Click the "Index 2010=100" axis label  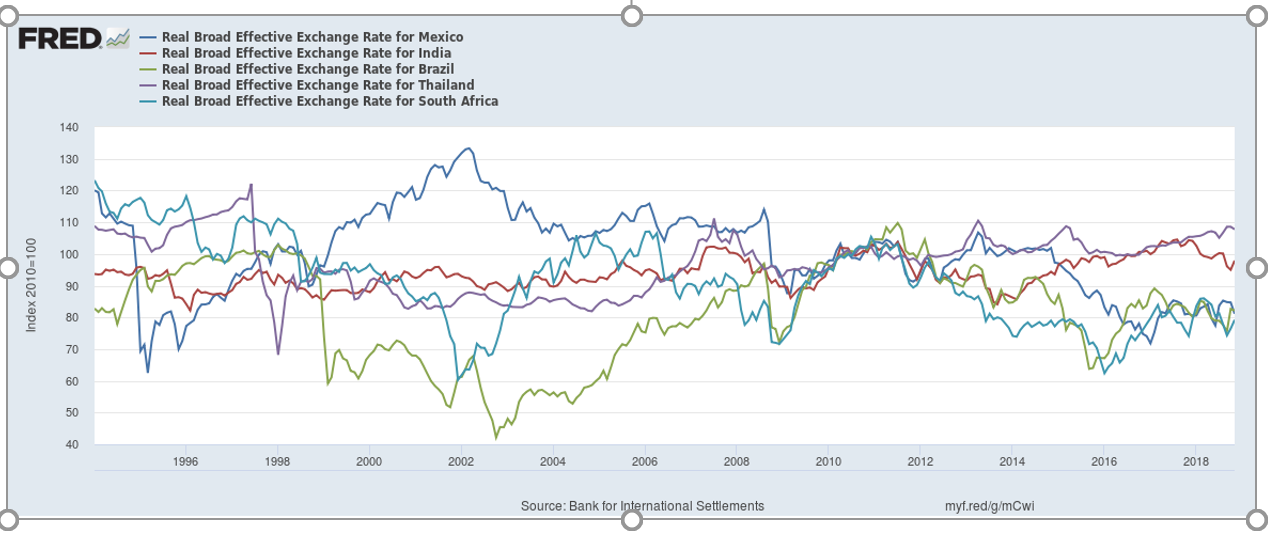tap(31, 287)
